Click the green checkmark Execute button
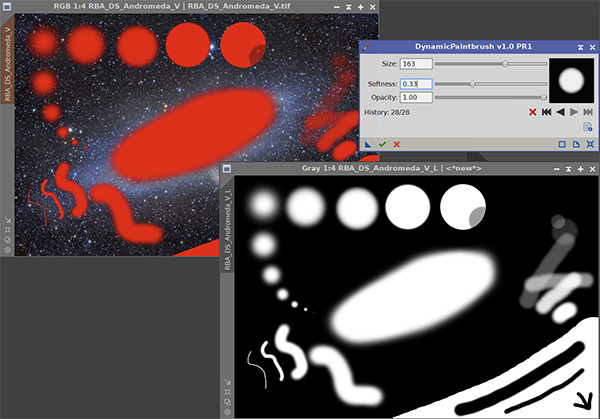This screenshot has width=600, height=419. pyautogui.click(x=381, y=145)
